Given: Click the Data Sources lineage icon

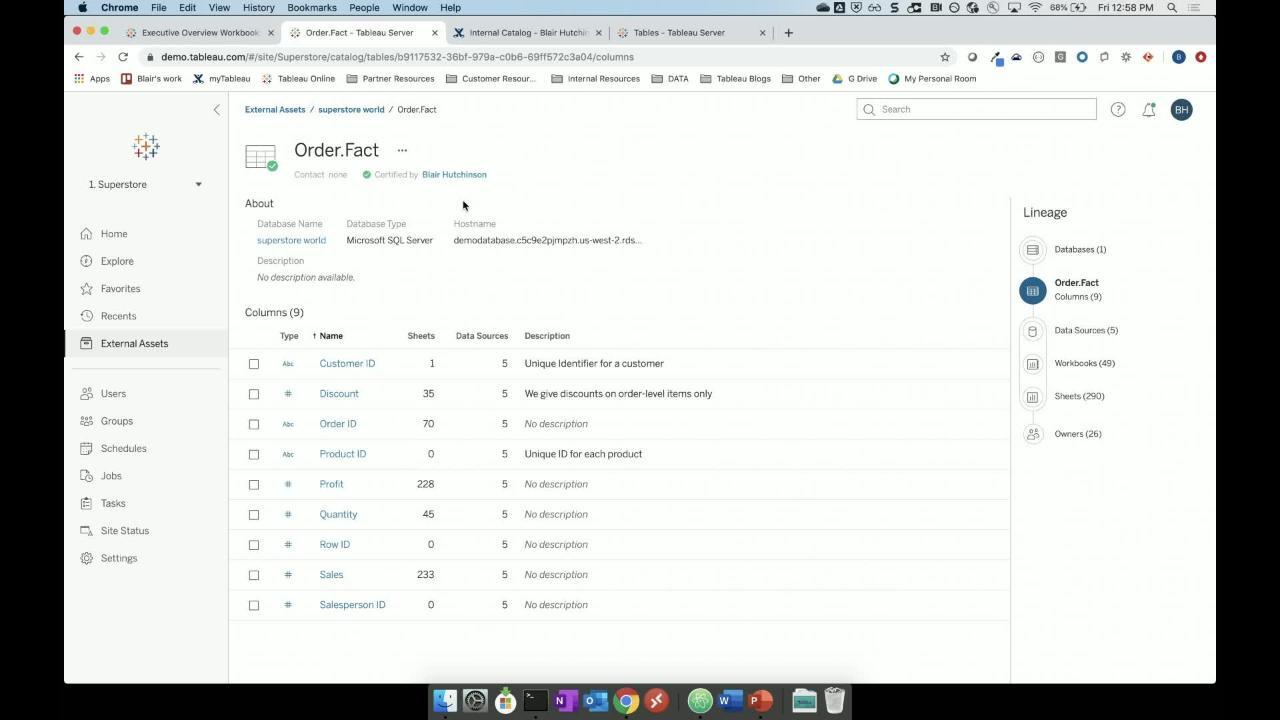Looking at the screenshot, I should (x=1033, y=331).
